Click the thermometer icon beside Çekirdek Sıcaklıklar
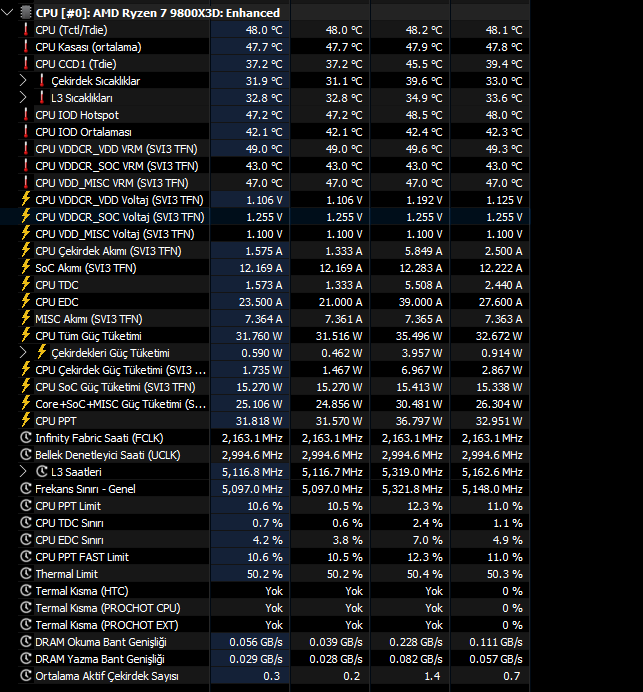Image resolution: width=643 pixels, height=692 pixels. point(41,81)
